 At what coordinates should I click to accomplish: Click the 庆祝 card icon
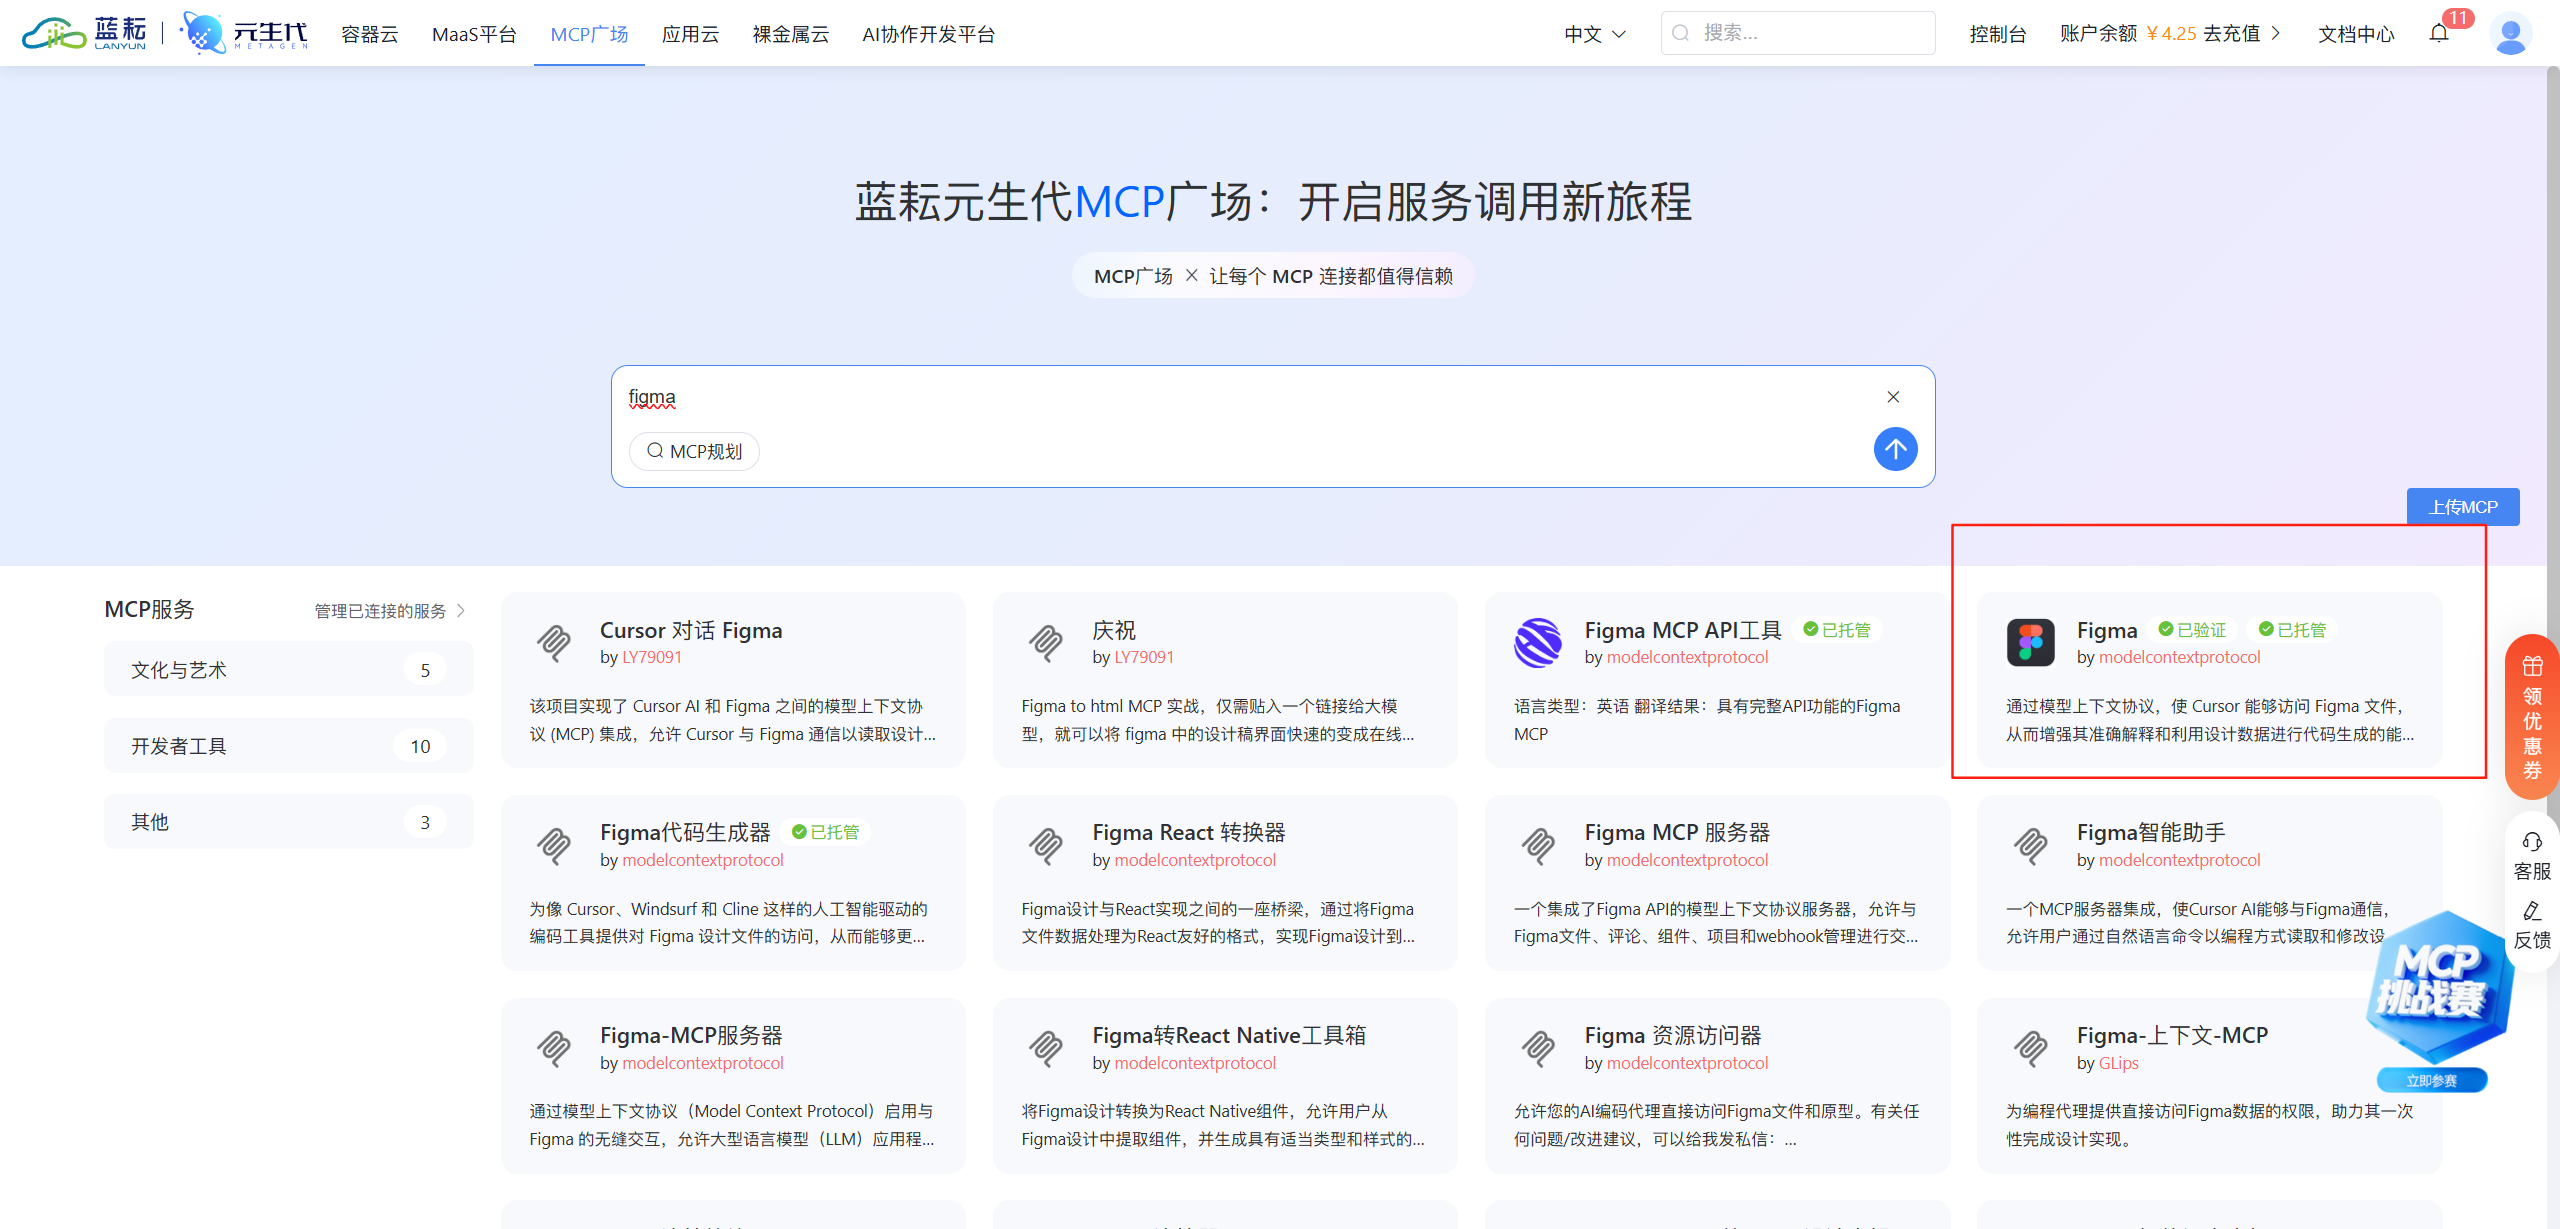(1046, 642)
